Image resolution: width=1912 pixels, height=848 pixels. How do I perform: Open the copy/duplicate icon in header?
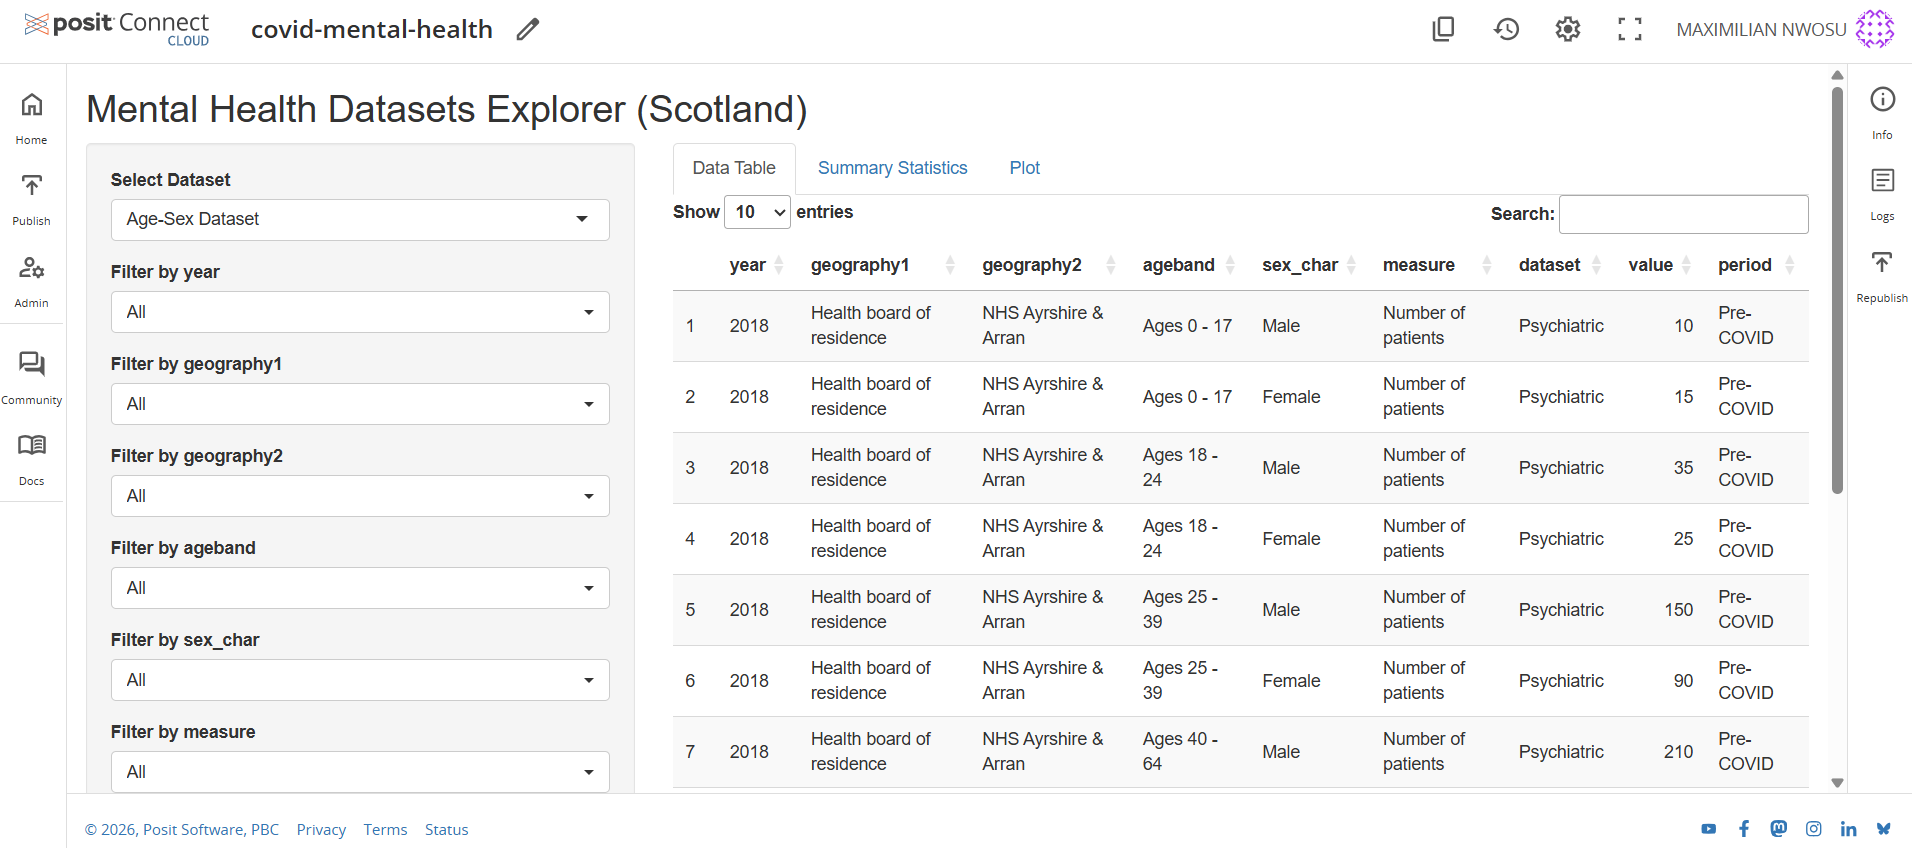pyautogui.click(x=1443, y=30)
